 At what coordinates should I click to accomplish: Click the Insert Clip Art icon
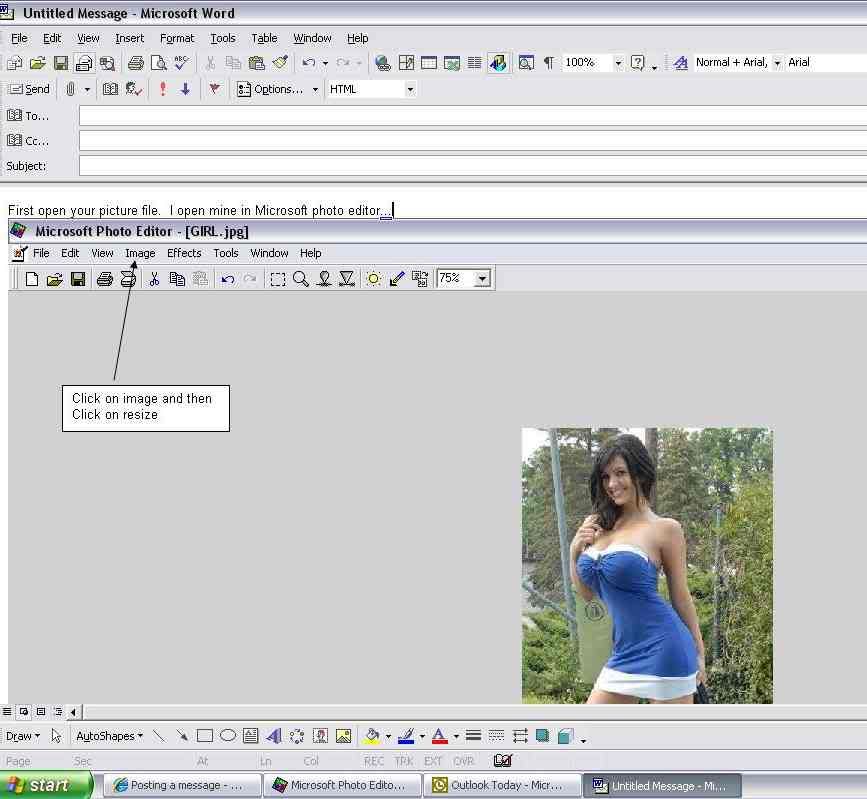320,736
